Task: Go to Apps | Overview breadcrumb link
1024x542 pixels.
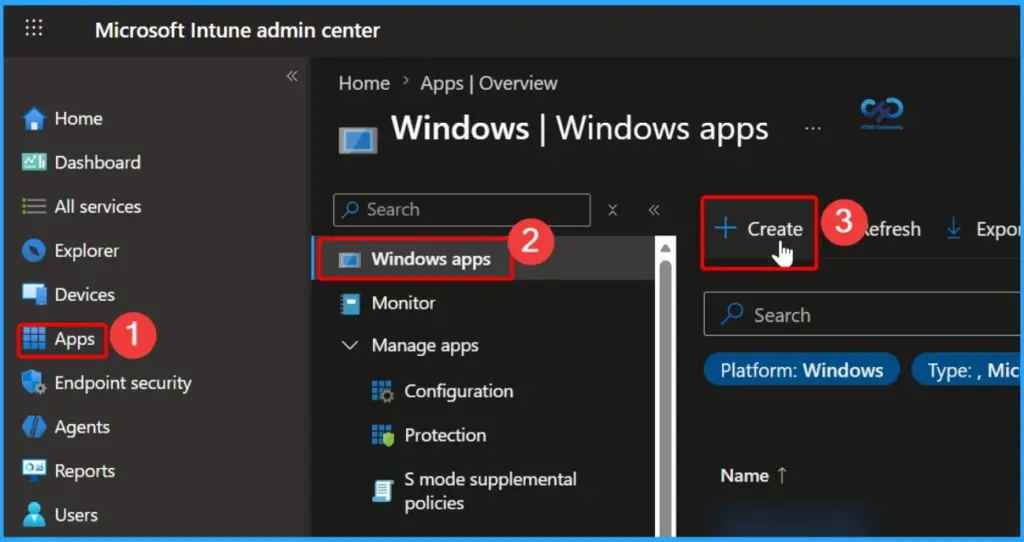Action: (x=488, y=83)
